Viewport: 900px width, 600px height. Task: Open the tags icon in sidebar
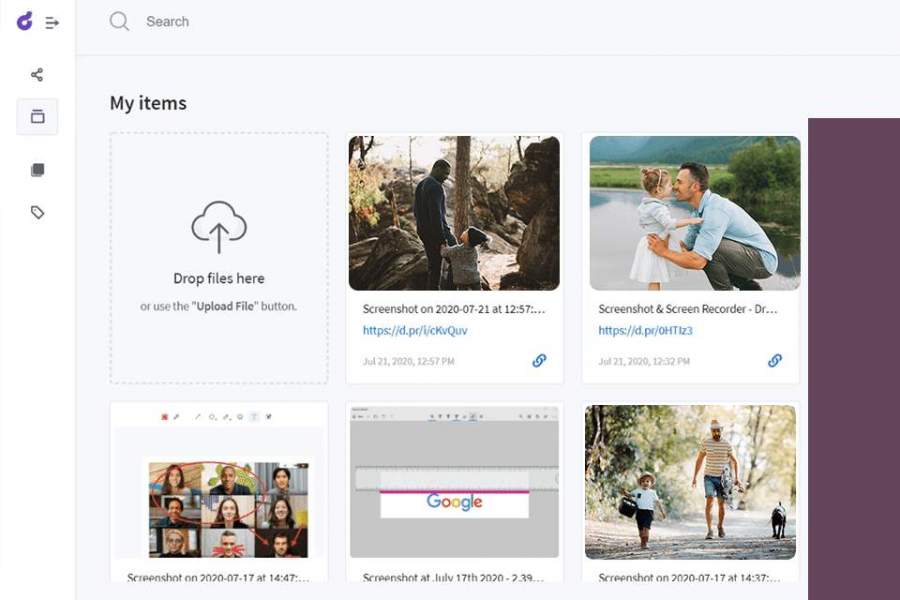[x=37, y=212]
